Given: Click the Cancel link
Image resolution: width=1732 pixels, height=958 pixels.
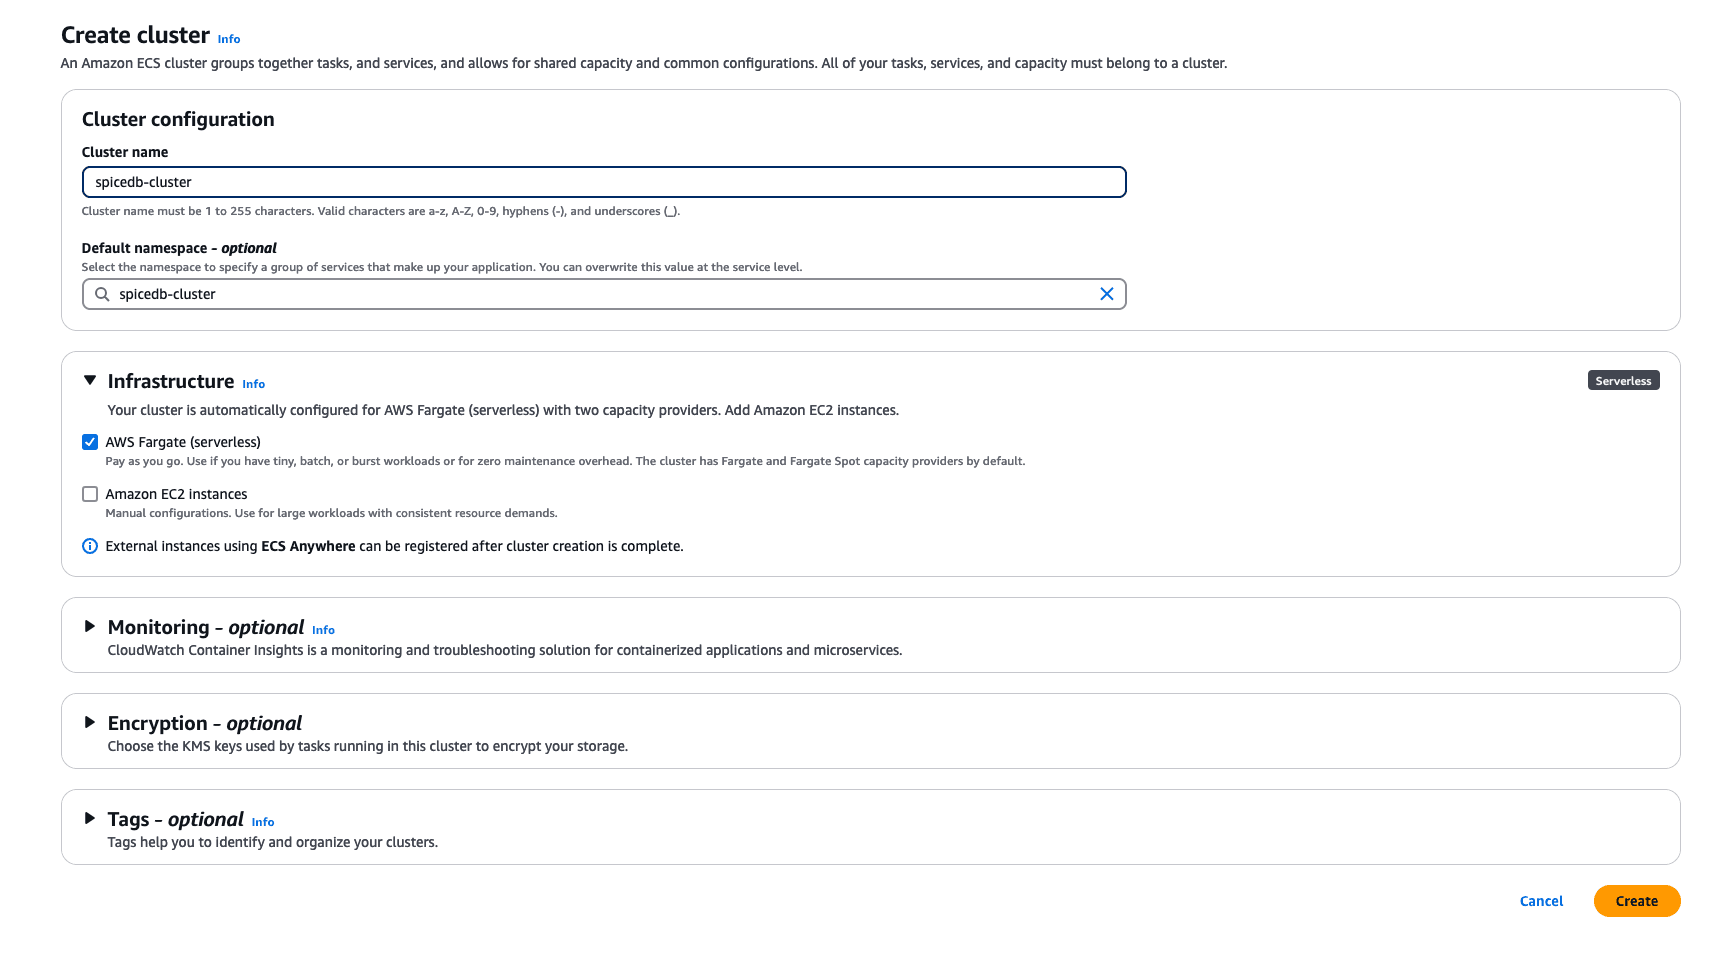Looking at the screenshot, I should coord(1540,900).
